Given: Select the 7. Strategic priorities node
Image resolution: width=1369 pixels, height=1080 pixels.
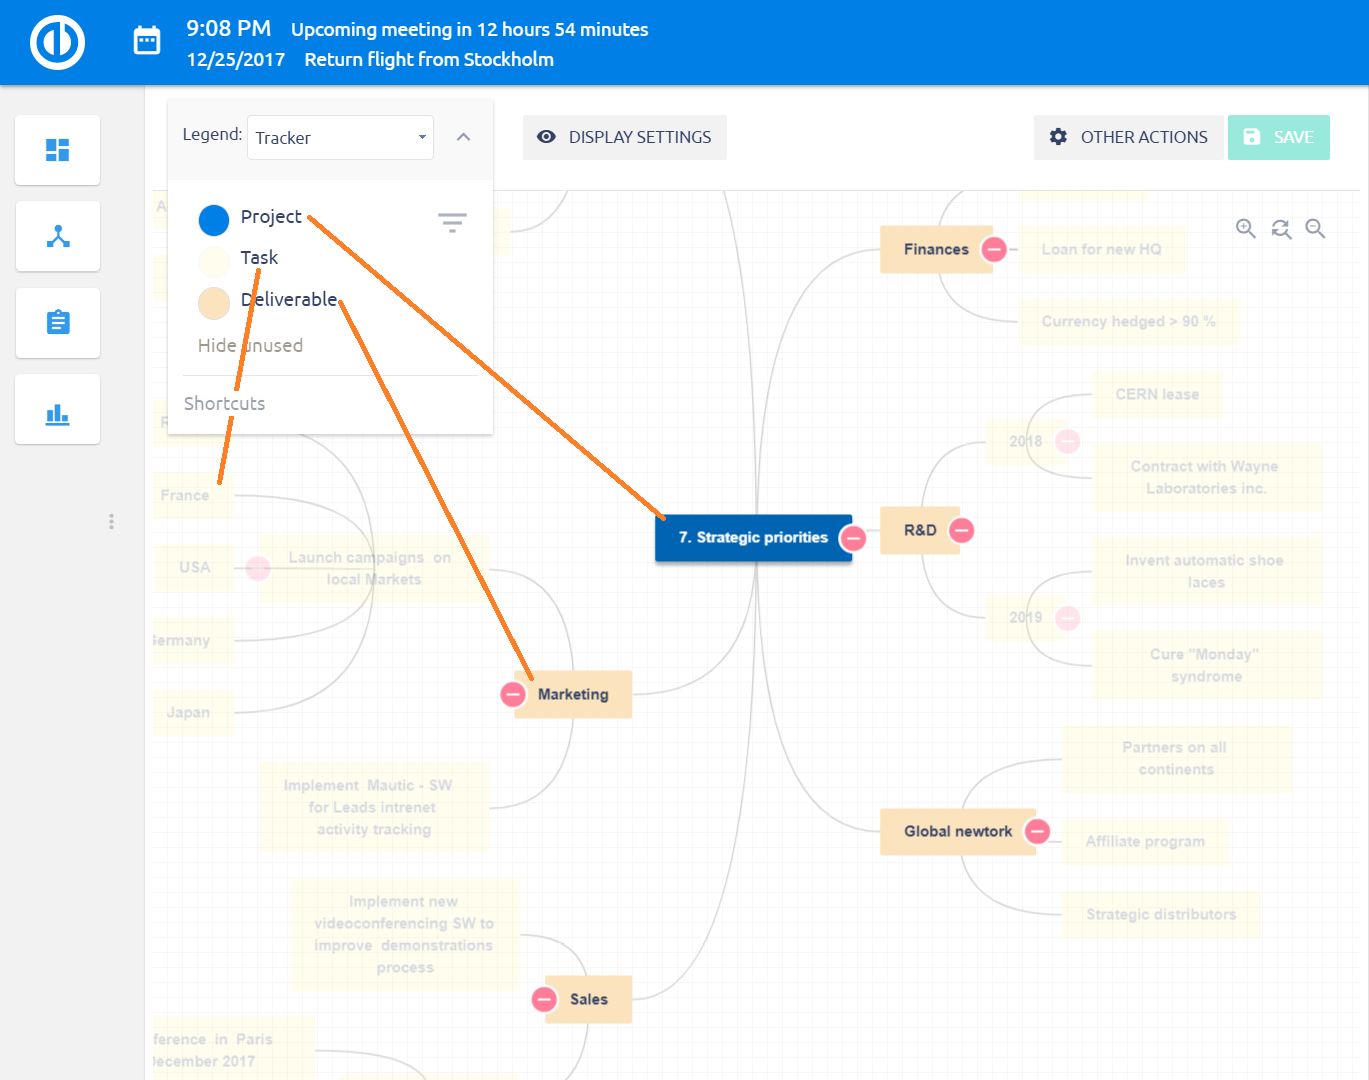Looking at the screenshot, I should coord(753,538).
